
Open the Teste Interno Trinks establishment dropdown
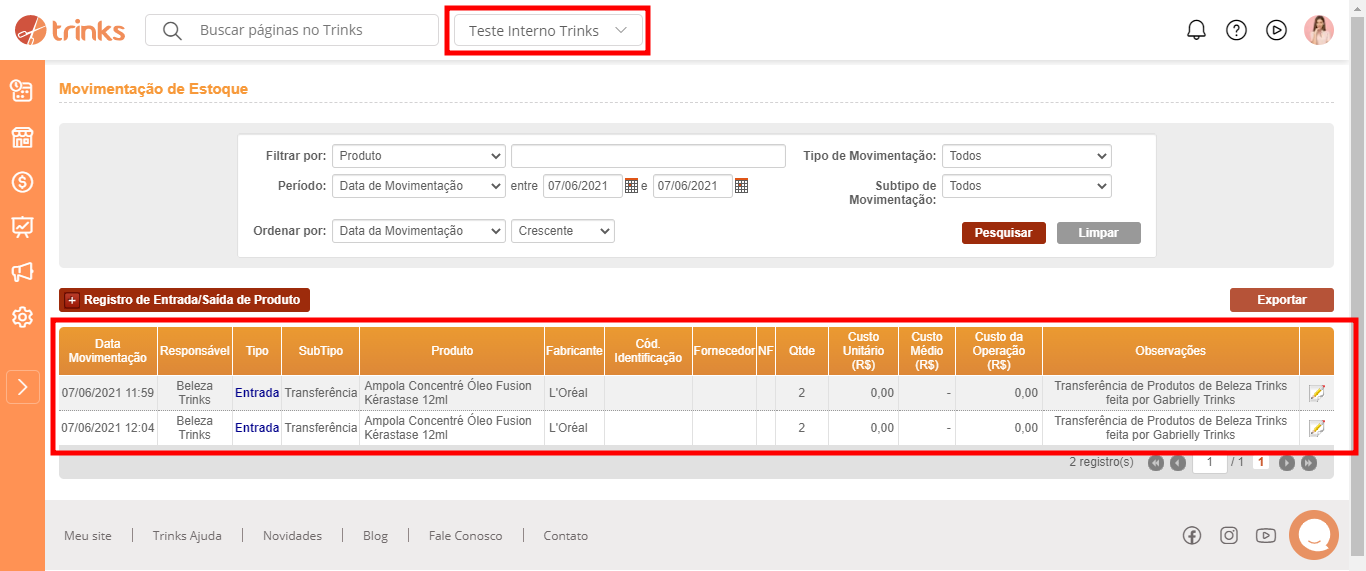[x=547, y=31]
